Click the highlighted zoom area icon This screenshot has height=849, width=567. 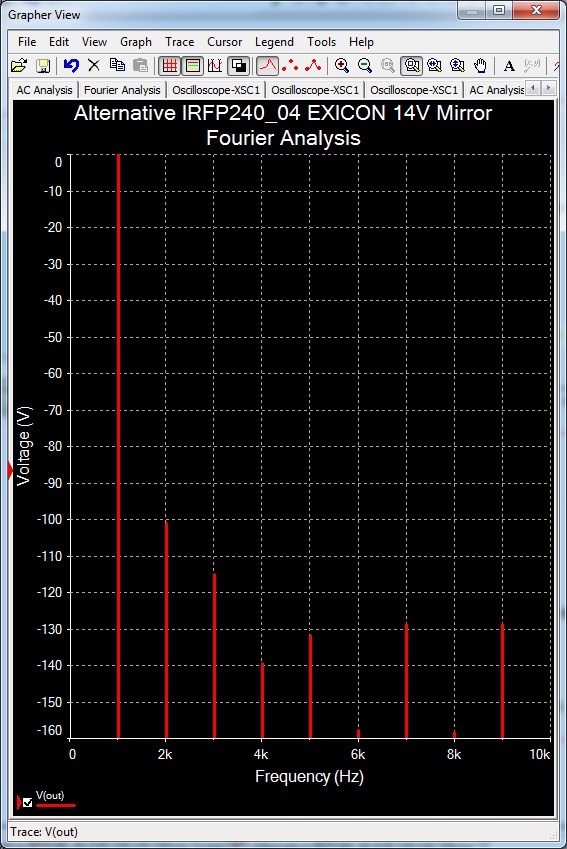pyautogui.click(x=412, y=66)
